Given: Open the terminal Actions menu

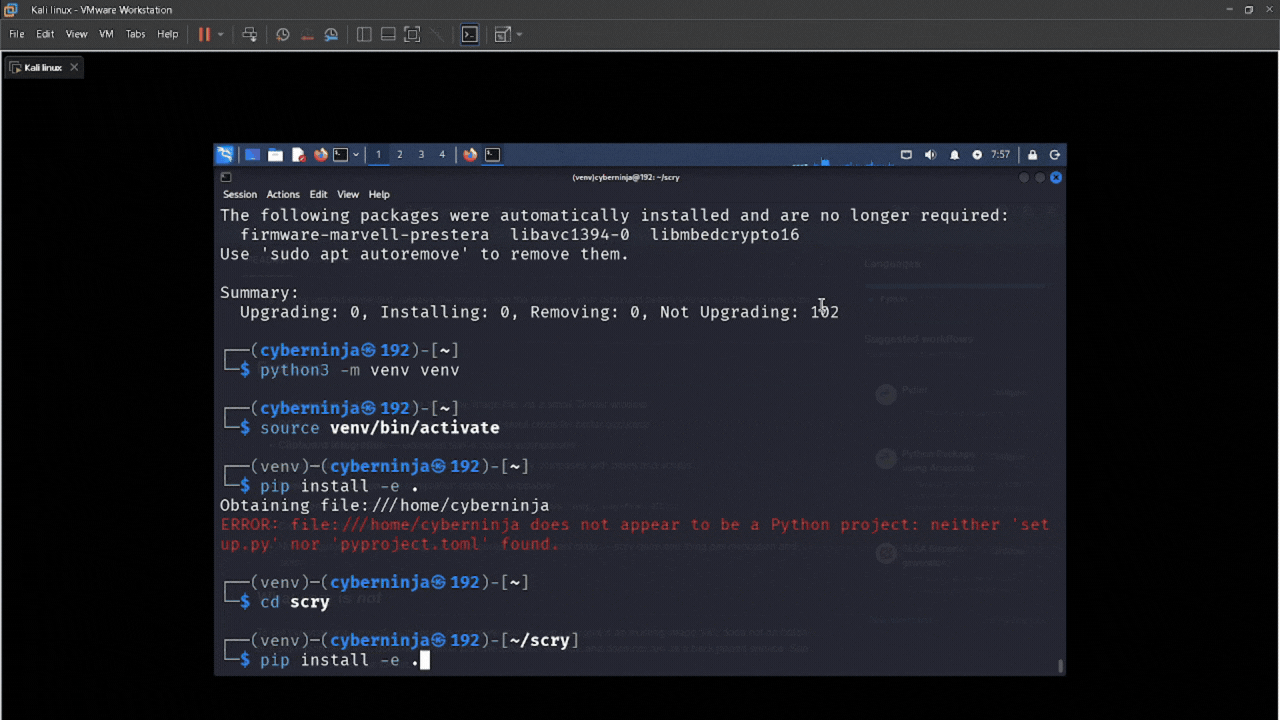Looking at the screenshot, I should [283, 194].
